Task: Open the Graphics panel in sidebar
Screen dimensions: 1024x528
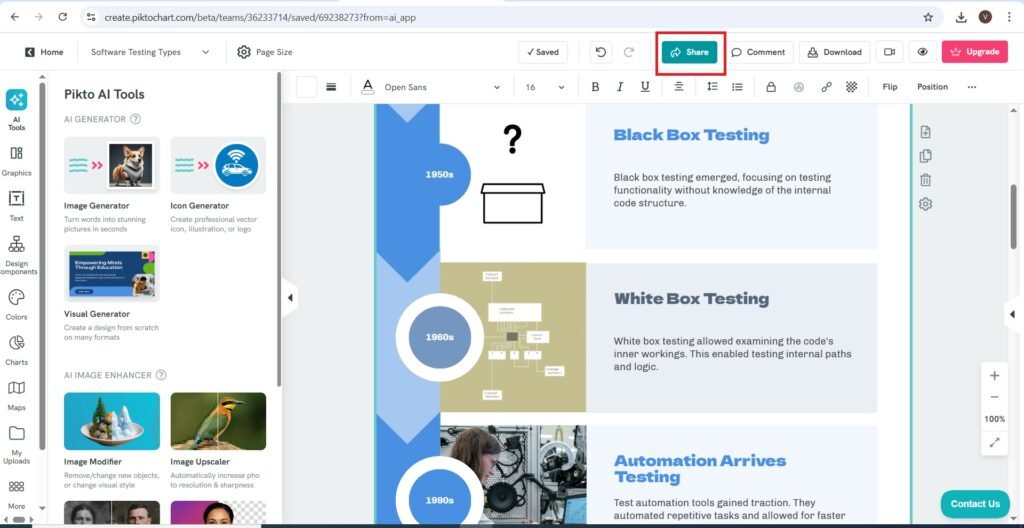Action: pyautogui.click(x=16, y=160)
